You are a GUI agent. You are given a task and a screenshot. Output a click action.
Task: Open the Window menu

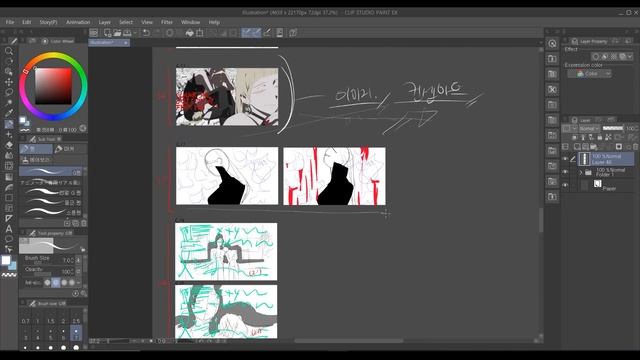[190, 22]
